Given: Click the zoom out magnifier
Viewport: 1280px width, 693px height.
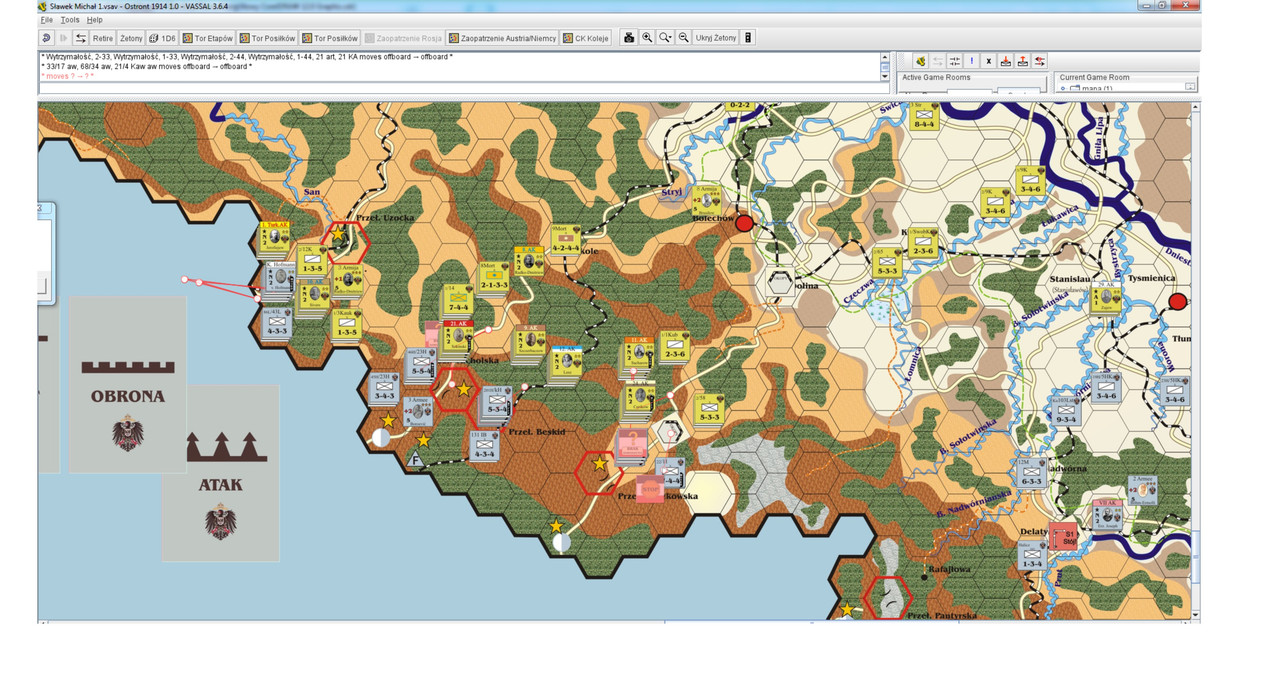Looking at the screenshot, I should 684,38.
